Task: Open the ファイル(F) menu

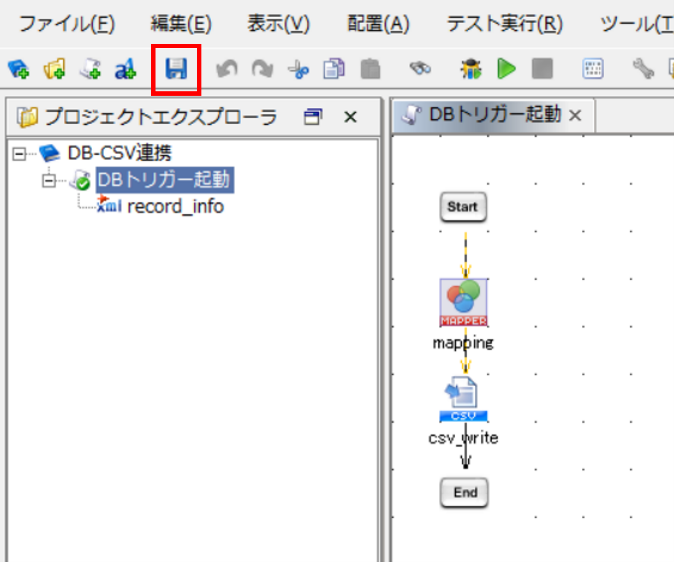Action: tap(67, 24)
